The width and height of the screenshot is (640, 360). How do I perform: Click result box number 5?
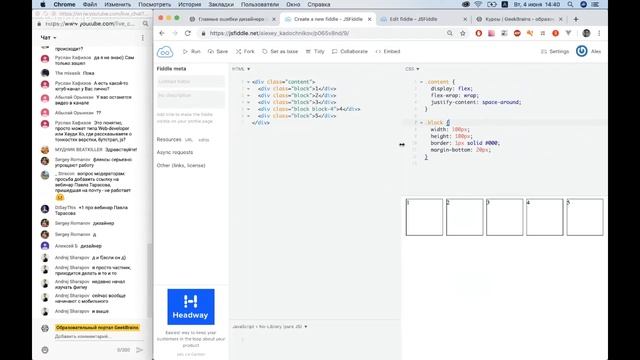(x=584, y=217)
